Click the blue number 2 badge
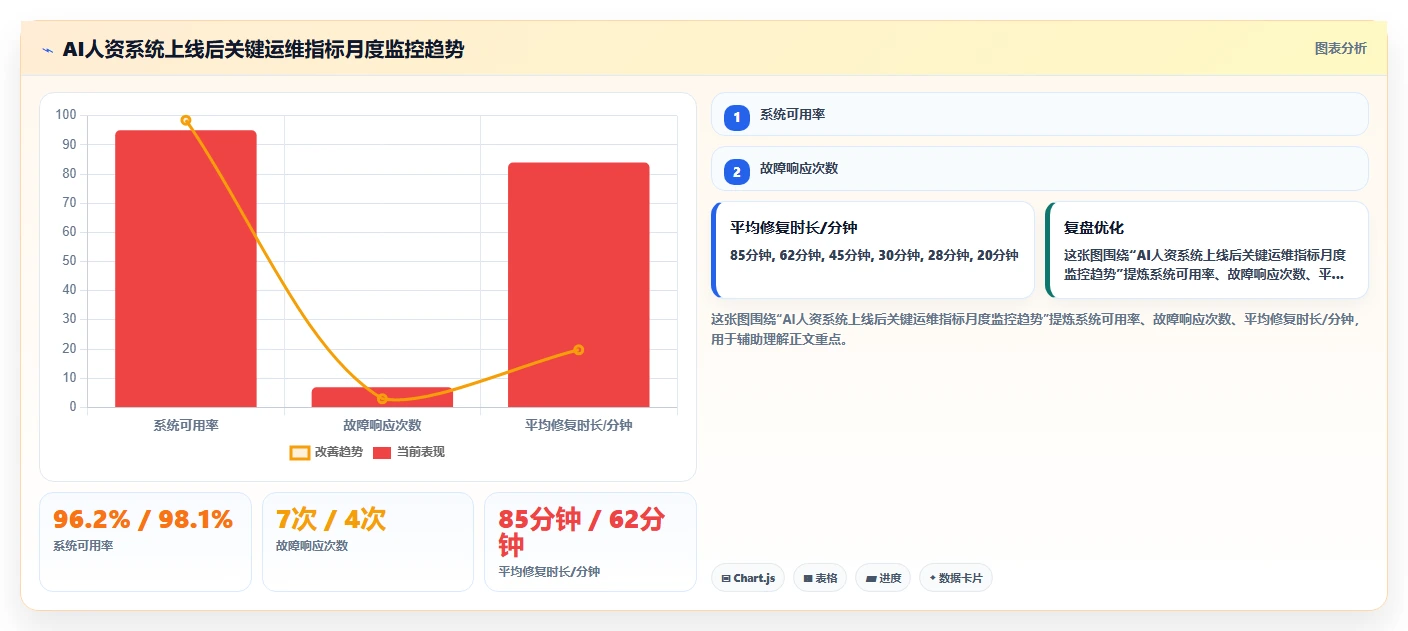This screenshot has height=631, width=1408. [737, 172]
